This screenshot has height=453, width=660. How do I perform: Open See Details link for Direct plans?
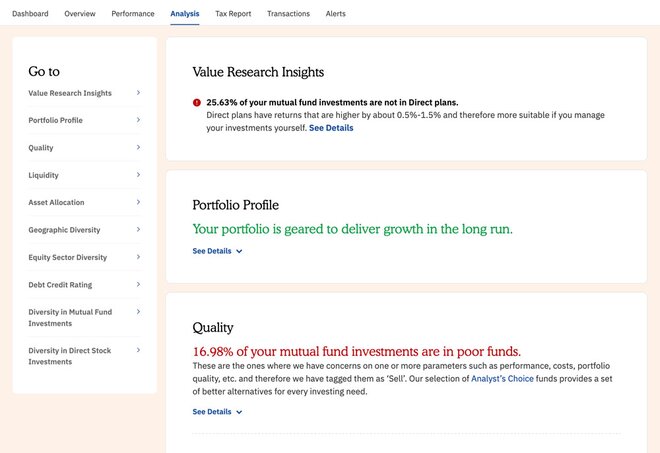[x=331, y=128]
